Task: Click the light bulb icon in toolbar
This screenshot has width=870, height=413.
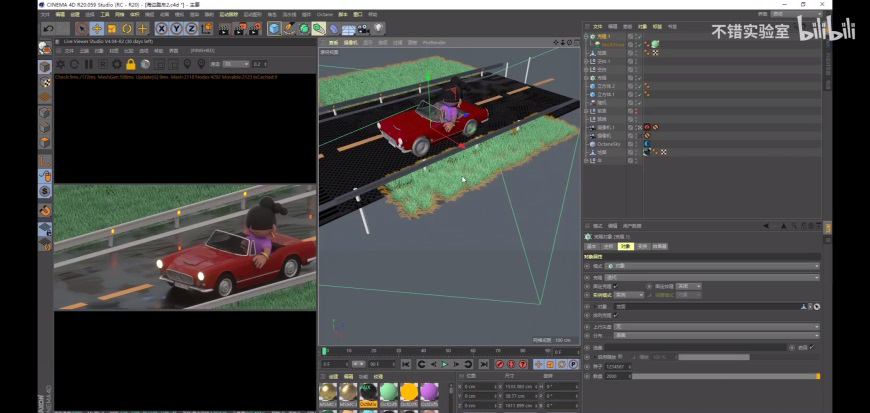Action: pyautogui.click(x=378, y=28)
